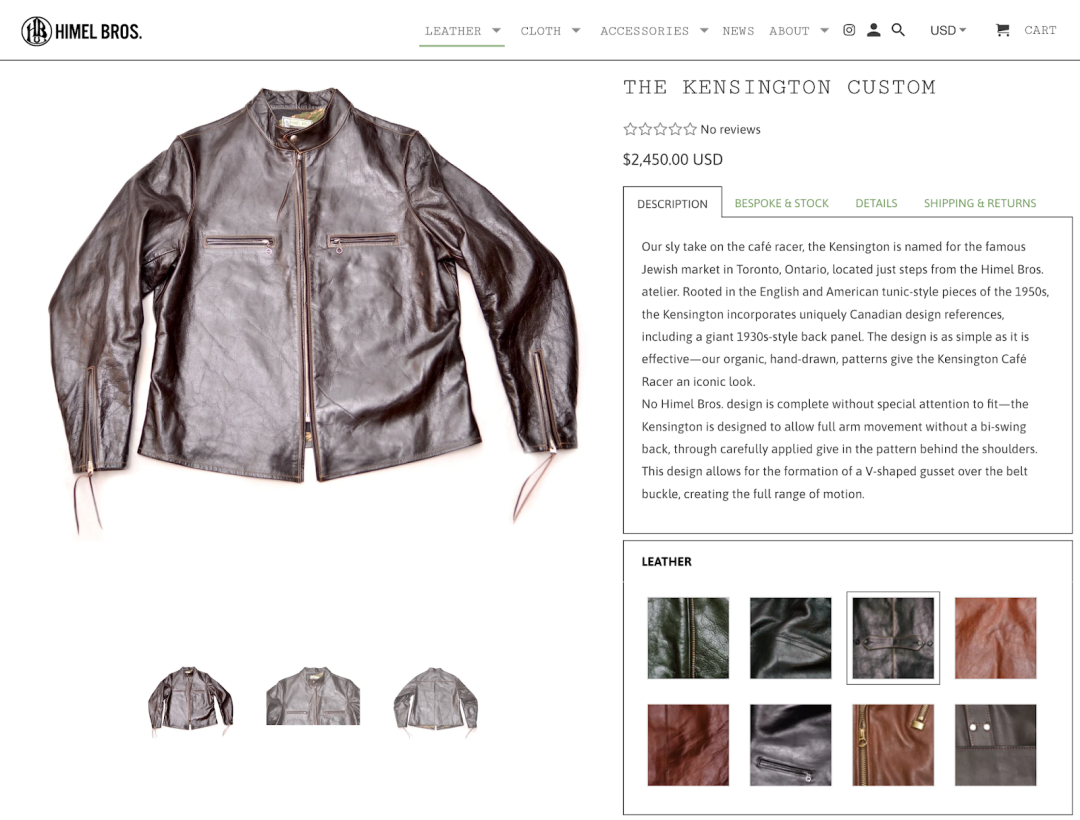Click the search magnifier icon
The width and height of the screenshot is (1080, 820).
click(x=898, y=30)
